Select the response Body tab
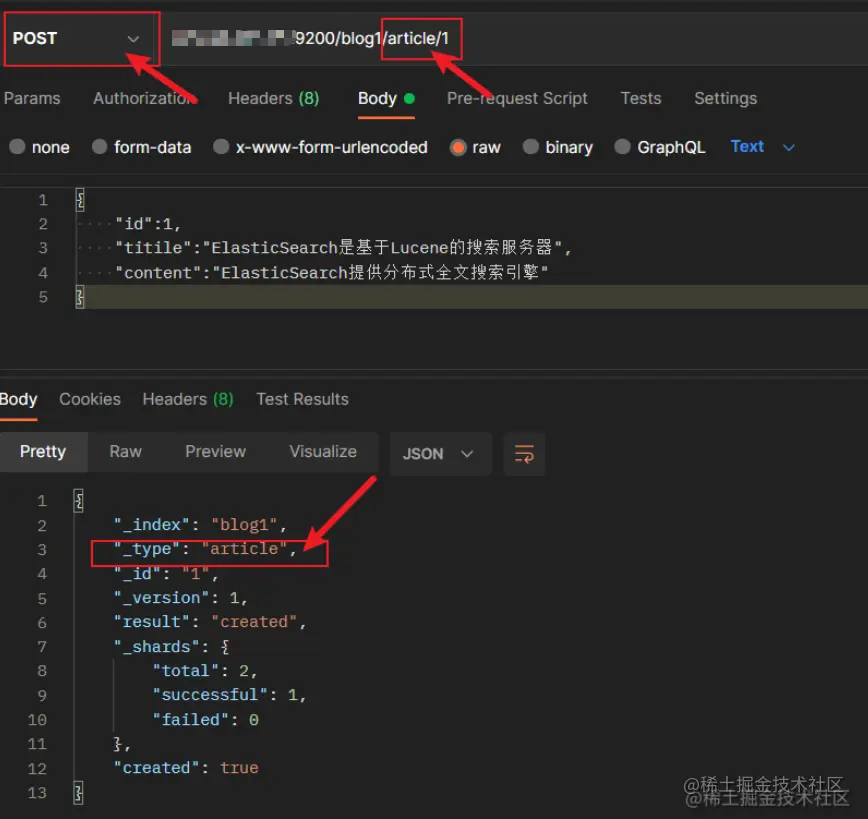Screen dimensions: 868x819 tap(18, 399)
